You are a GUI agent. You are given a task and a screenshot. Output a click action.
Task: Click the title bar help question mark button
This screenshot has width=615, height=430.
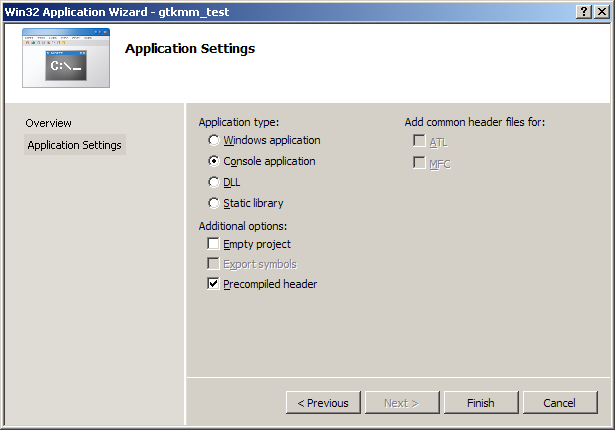[x=584, y=10]
